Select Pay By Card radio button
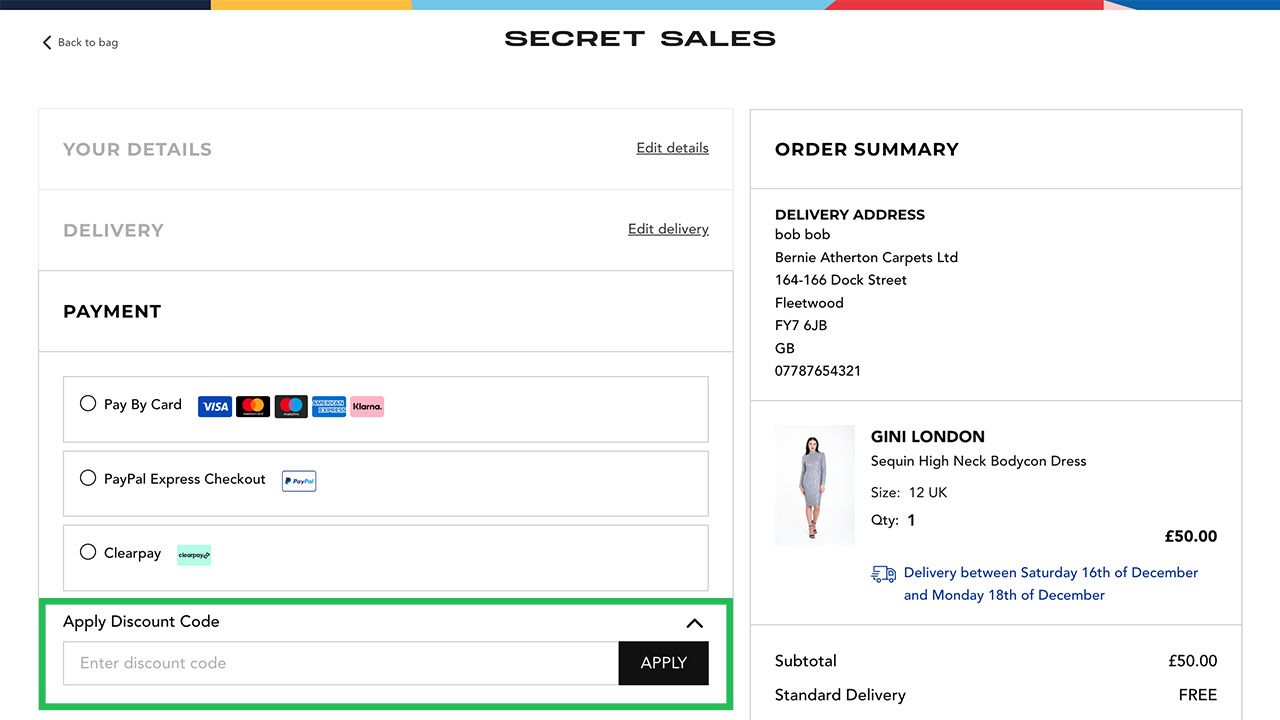This screenshot has width=1280, height=720. click(88, 404)
